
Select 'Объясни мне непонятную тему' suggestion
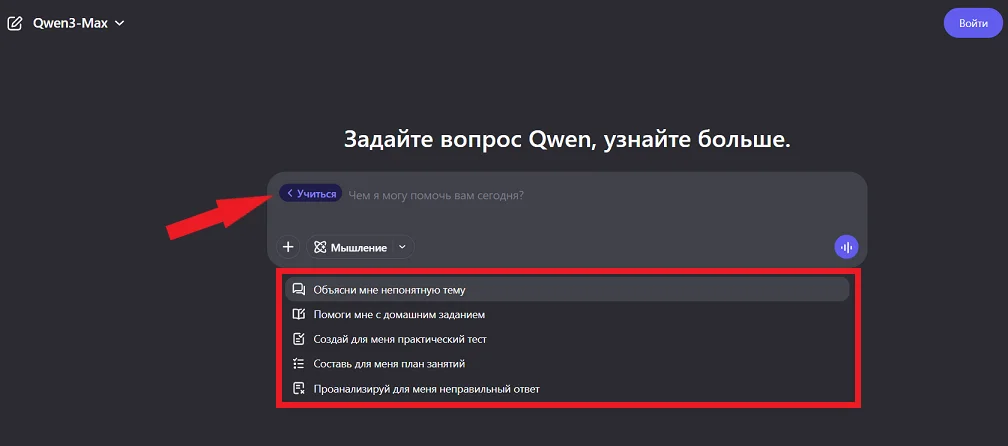[x=567, y=289]
